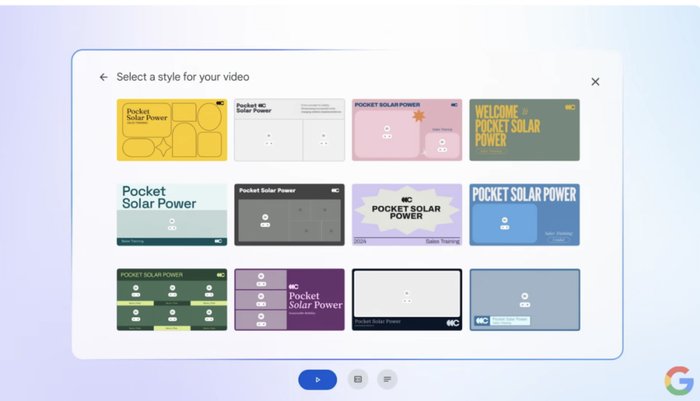Select the slate blue style thumbnail

[525, 300]
